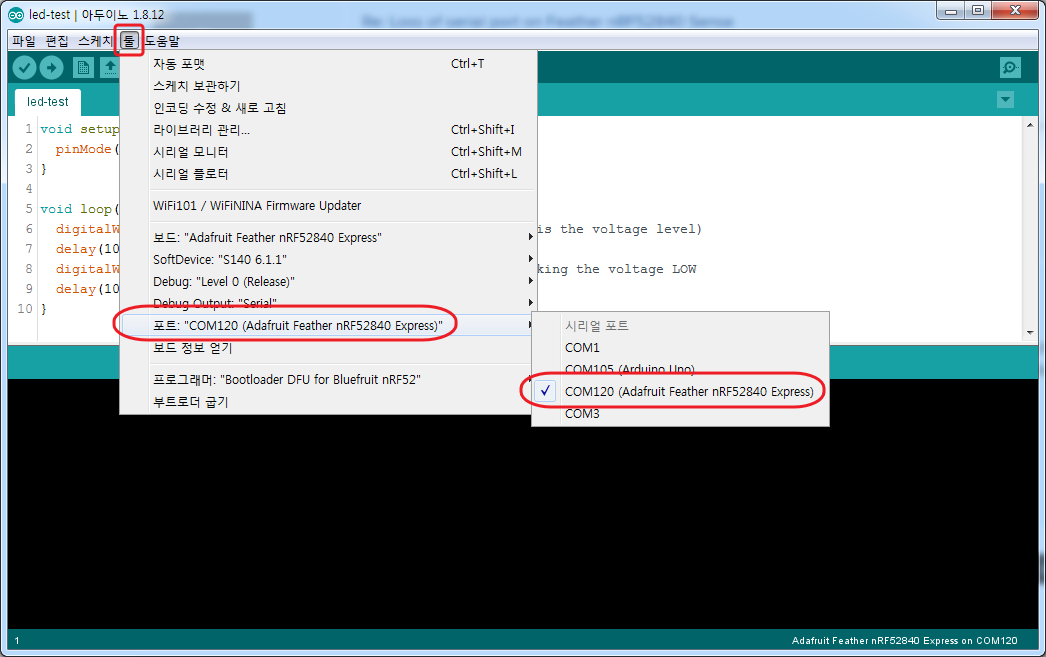1046x657 pixels.
Task: Select the checked COM120 Adafruit Feather port
Action: (x=680, y=392)
